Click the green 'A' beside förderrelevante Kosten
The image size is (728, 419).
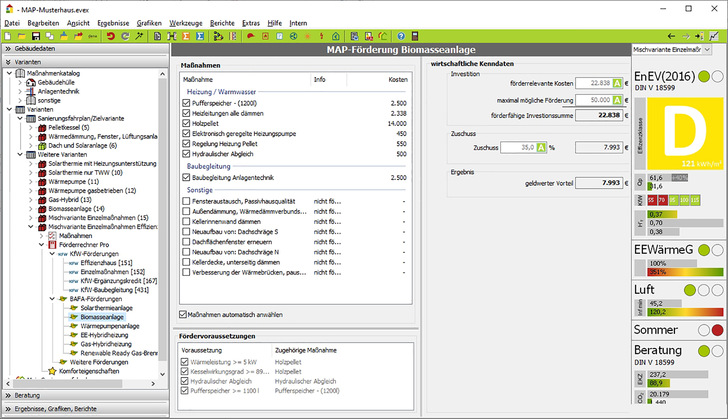618,83
